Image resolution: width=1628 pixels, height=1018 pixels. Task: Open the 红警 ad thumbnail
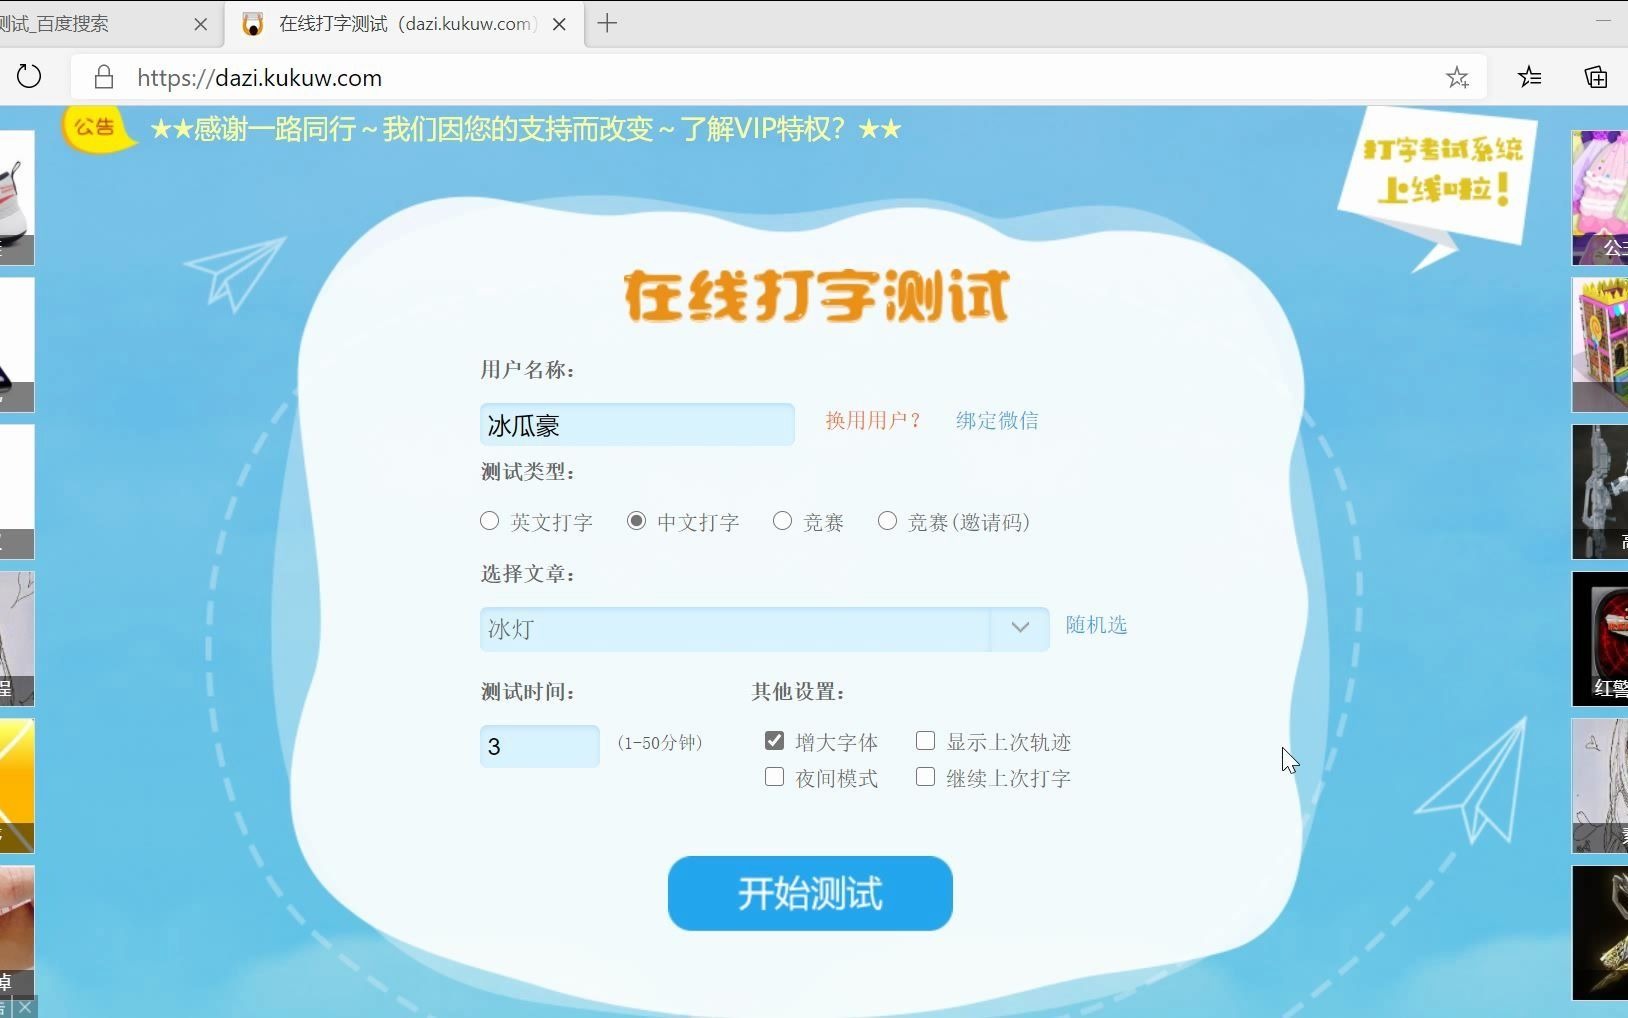pos(1600,638)
